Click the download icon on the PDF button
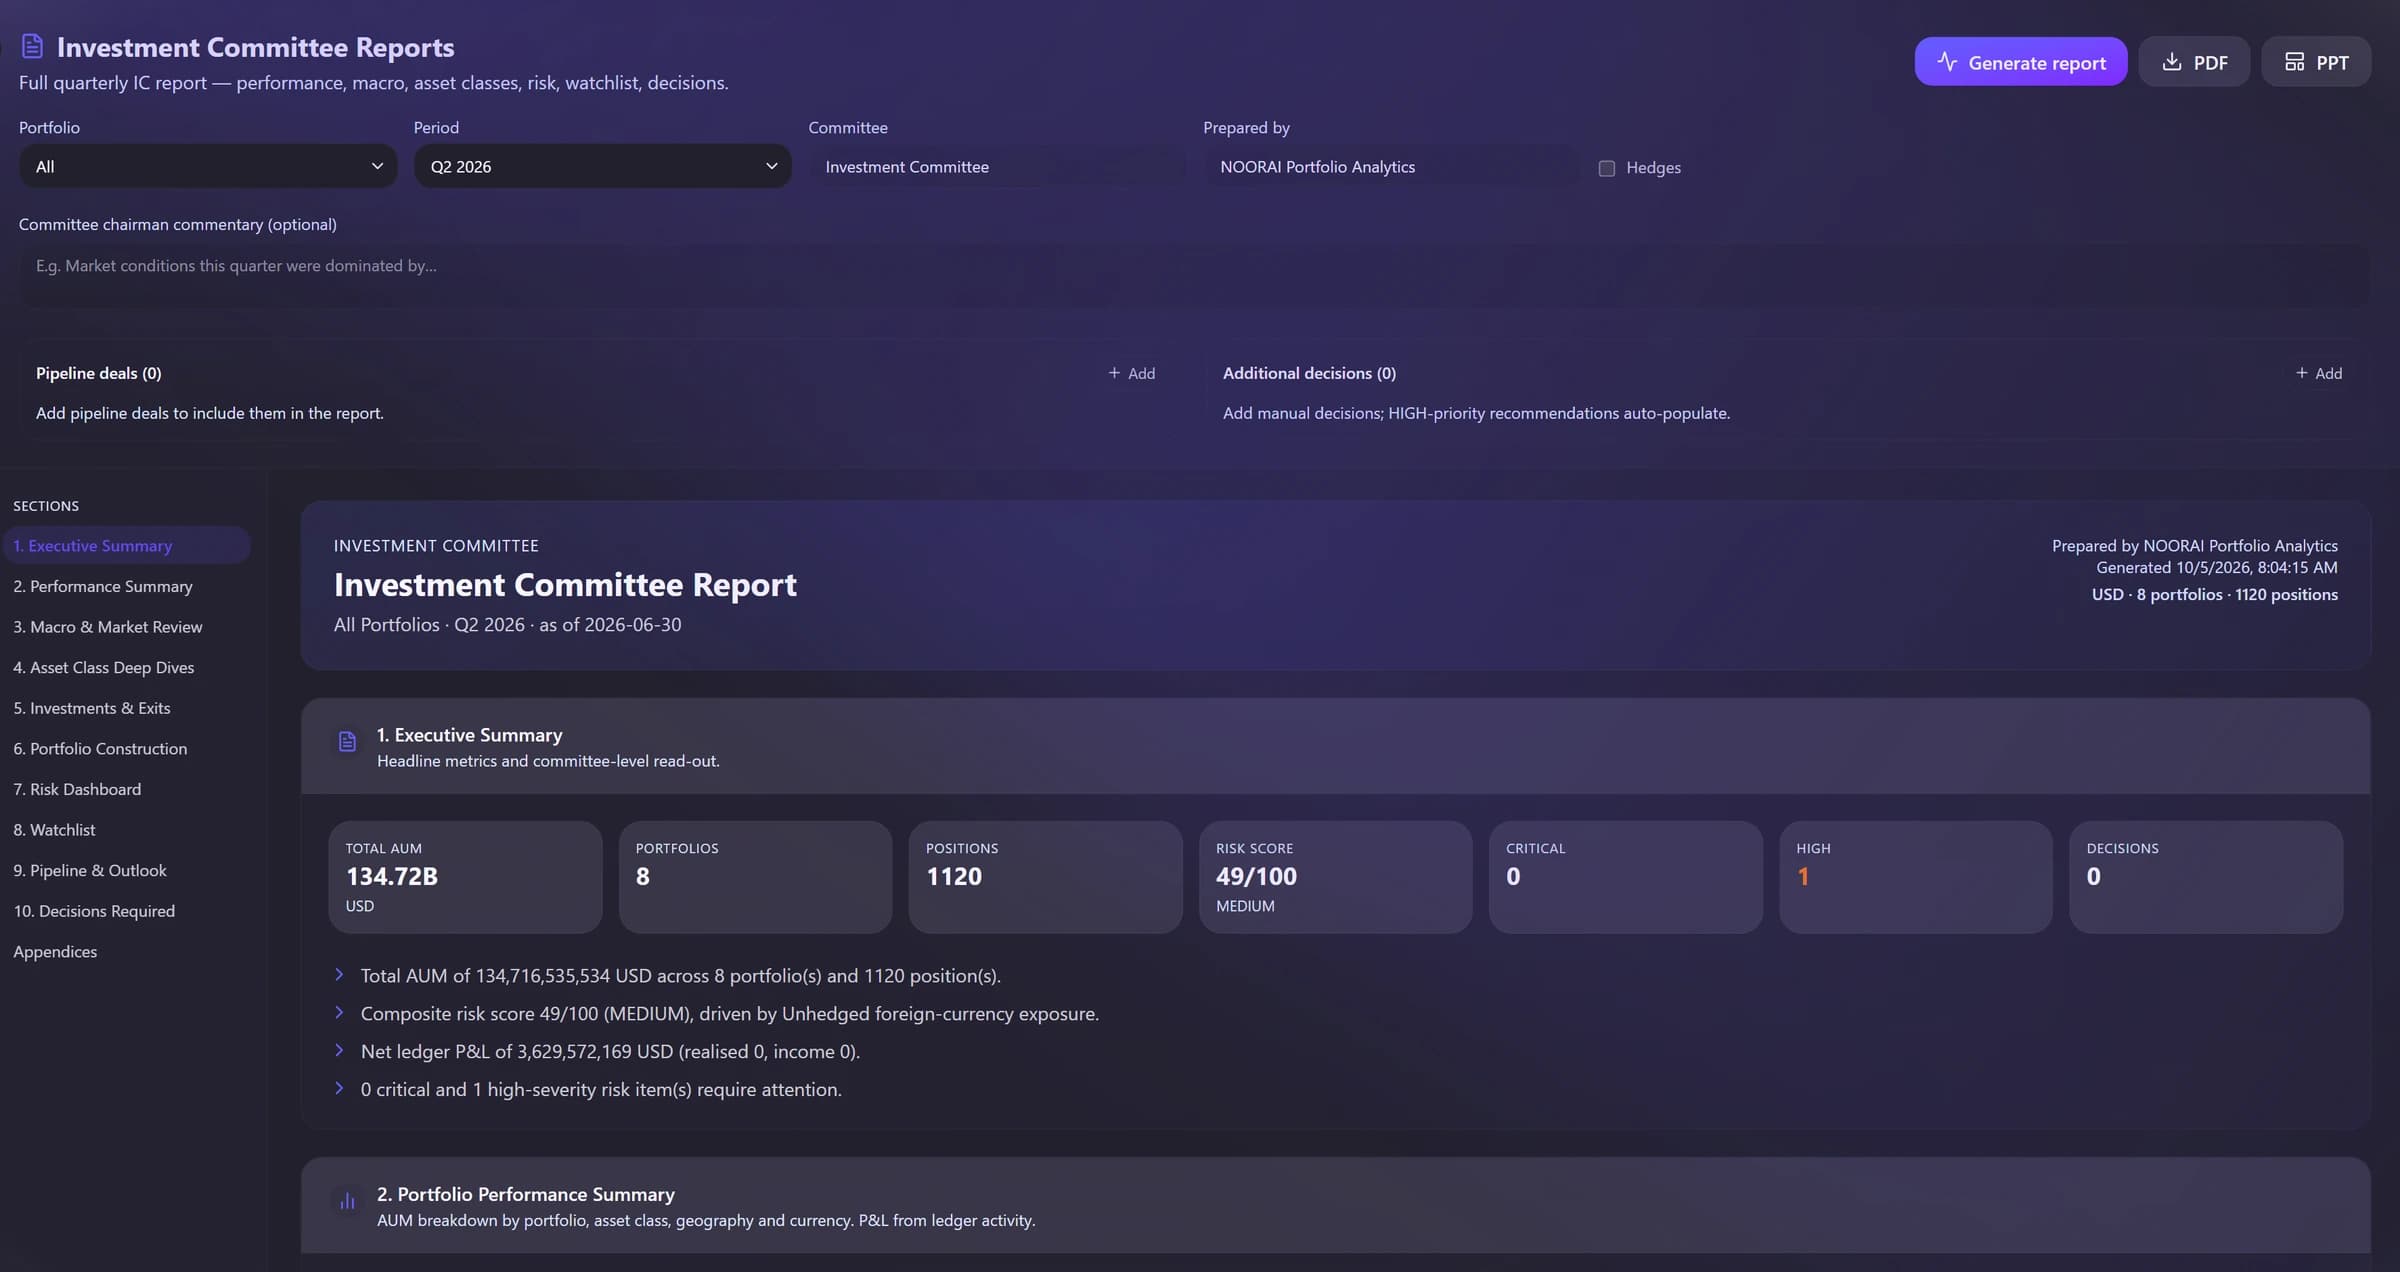 (x=2171, y=62)
